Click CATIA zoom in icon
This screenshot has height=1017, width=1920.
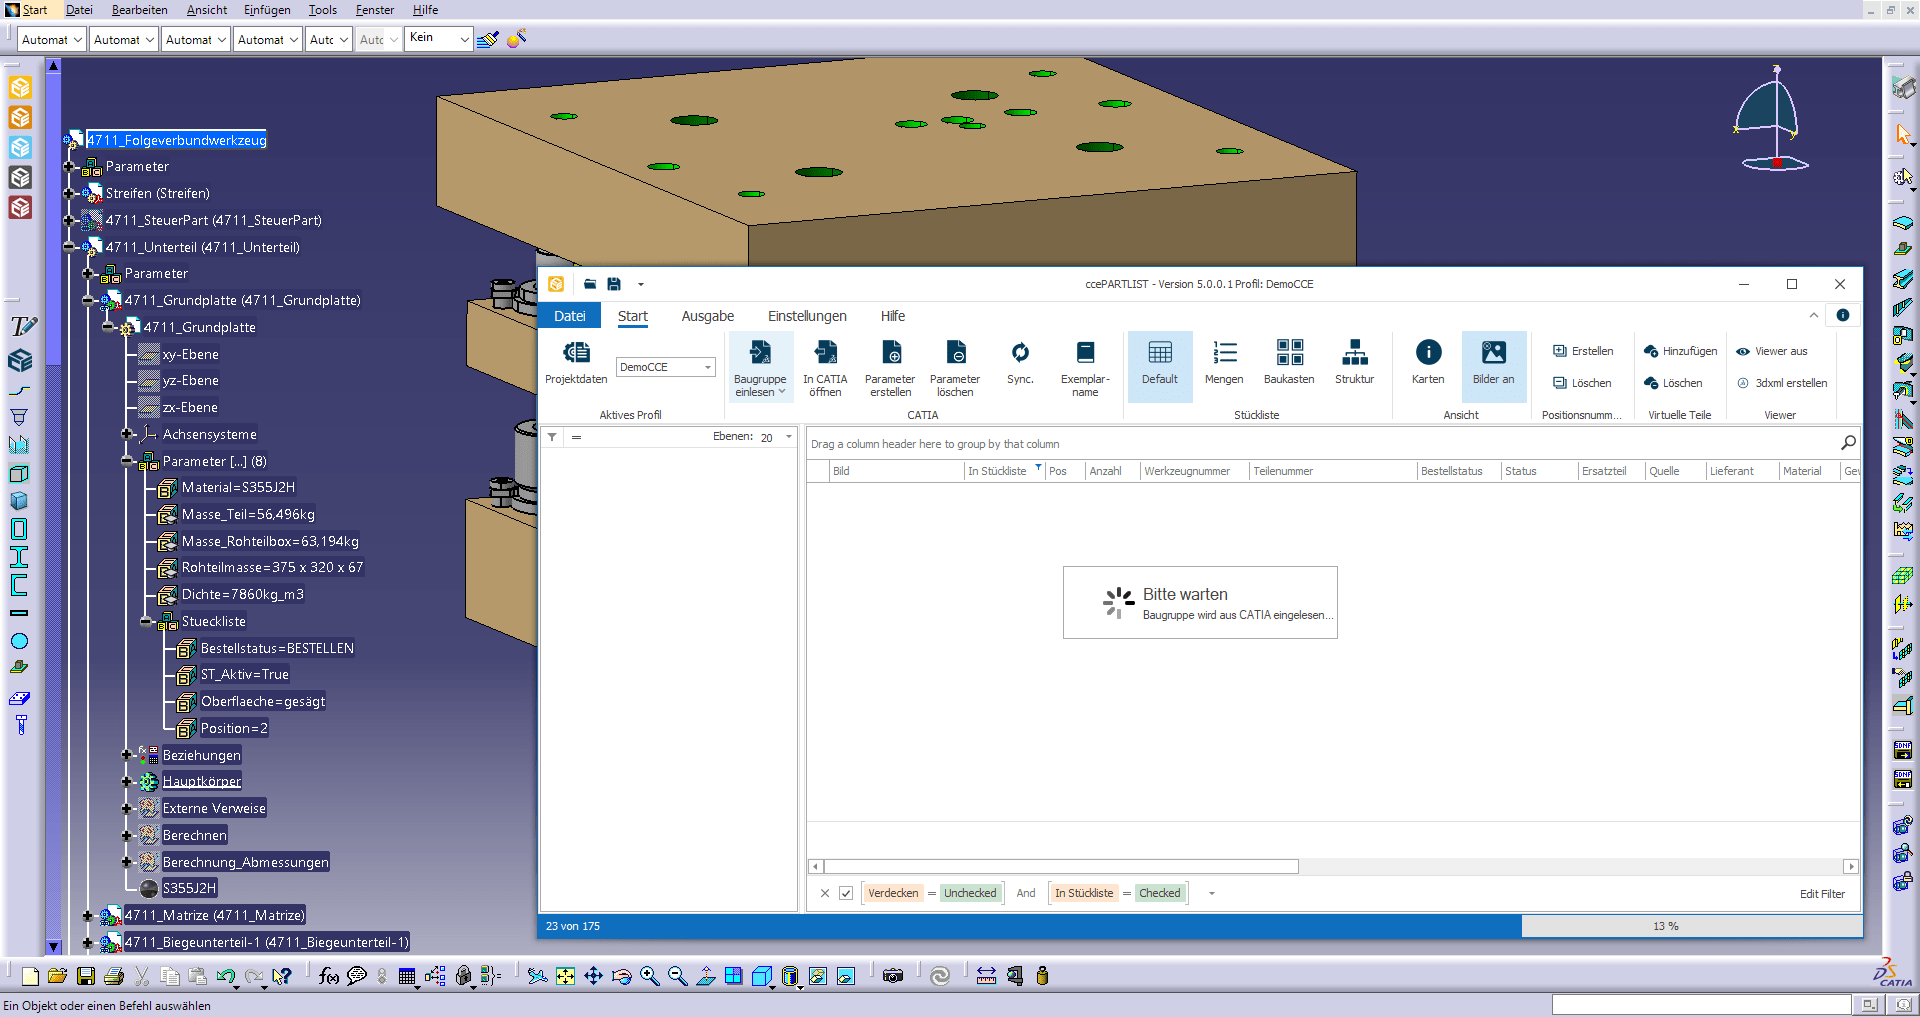pyautogui.click(x=650, y=976)
